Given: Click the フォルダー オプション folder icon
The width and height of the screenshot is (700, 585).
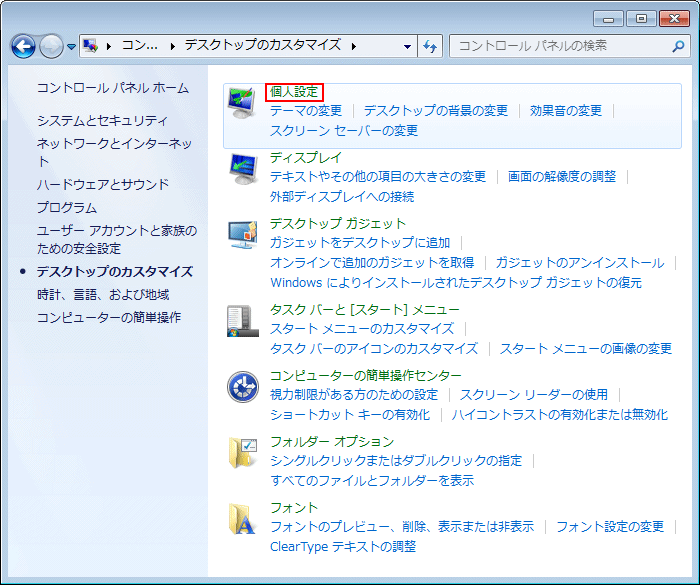Looking at the screenshot, I should [x=242, y=452].
